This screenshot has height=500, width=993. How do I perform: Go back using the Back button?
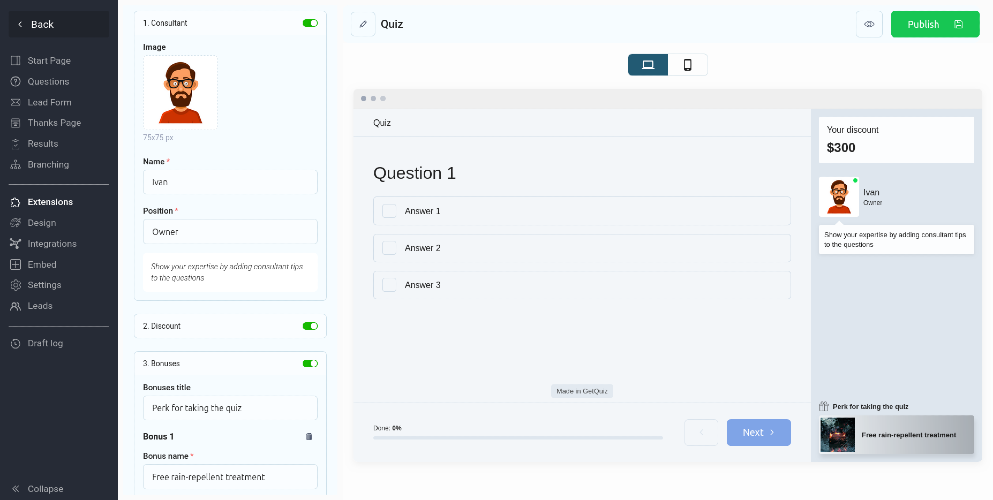[x=59, y=24]
